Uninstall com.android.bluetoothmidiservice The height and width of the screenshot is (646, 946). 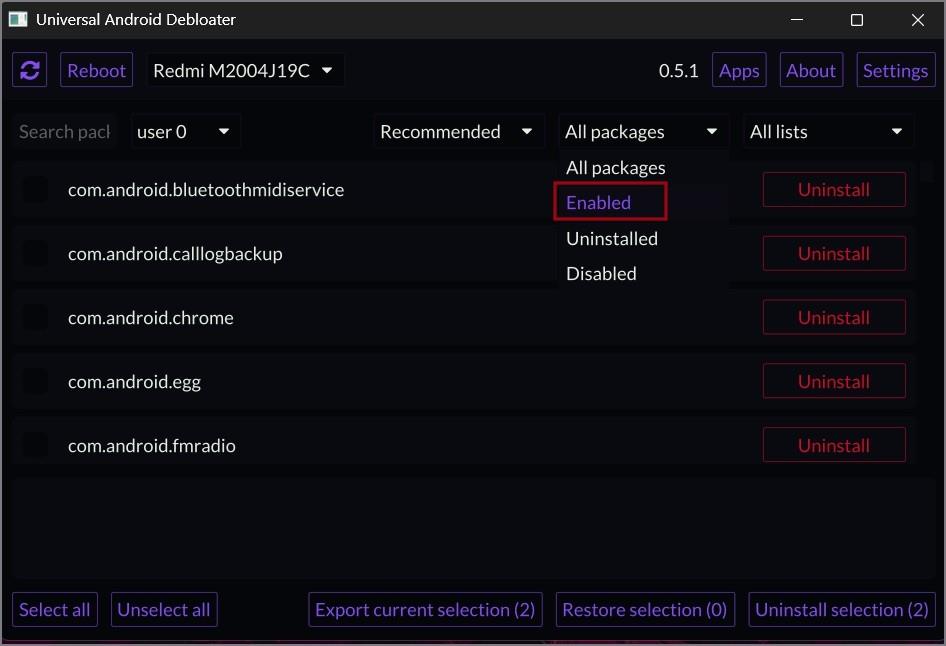click(834, 189)
